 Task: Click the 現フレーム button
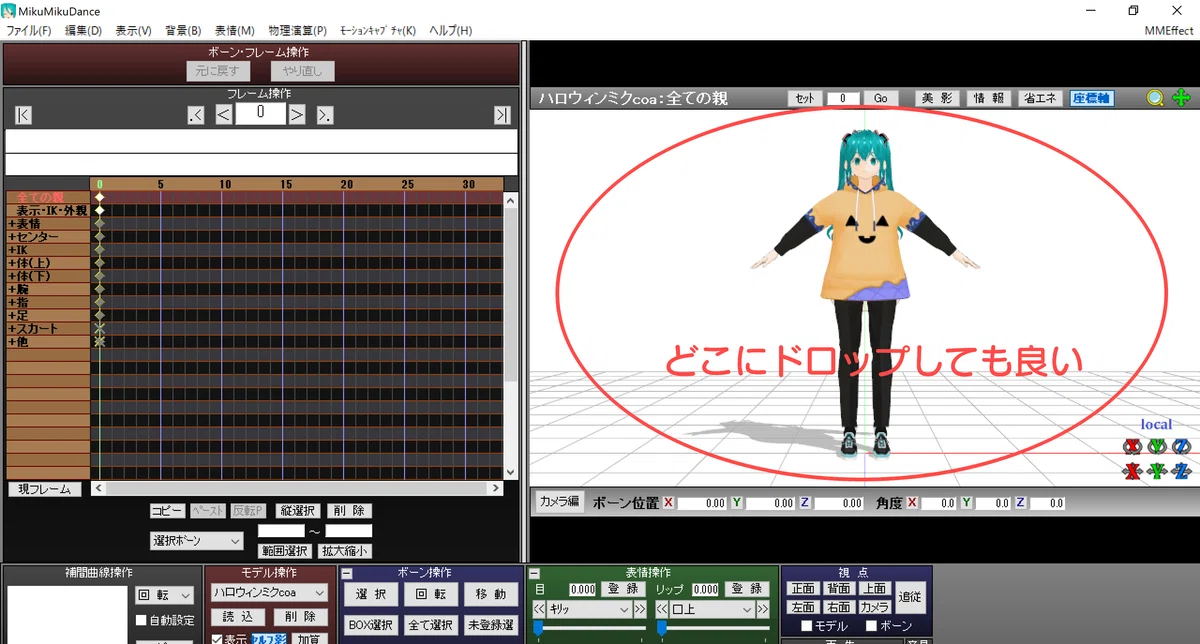click(x=44, y=489)
